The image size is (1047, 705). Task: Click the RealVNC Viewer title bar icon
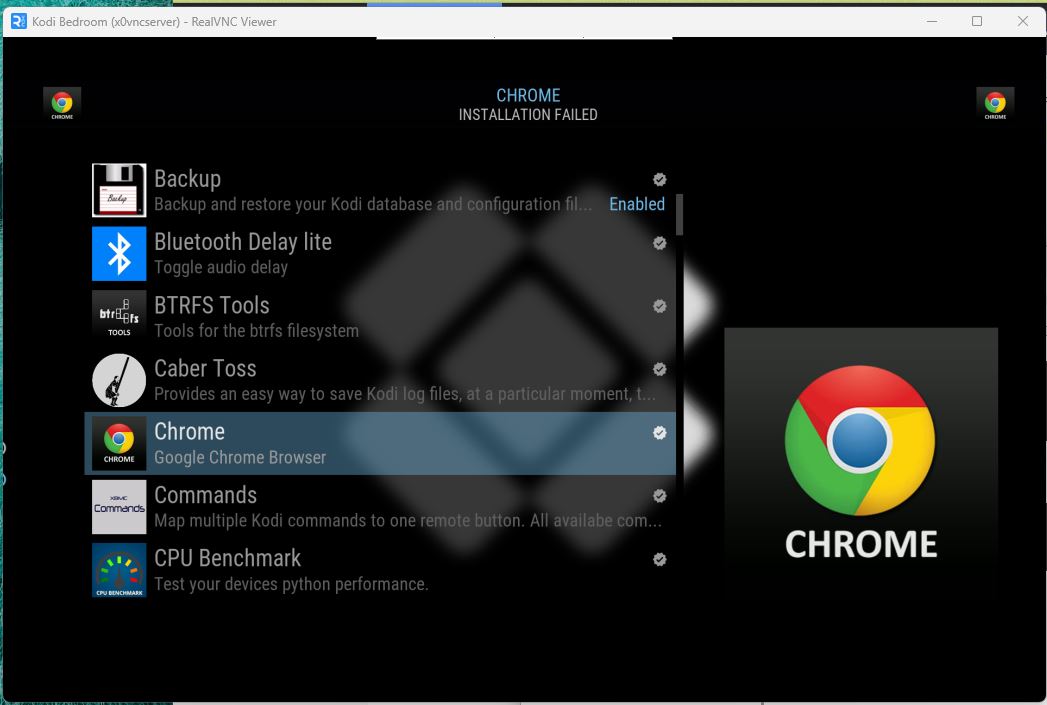click(19, 21)
